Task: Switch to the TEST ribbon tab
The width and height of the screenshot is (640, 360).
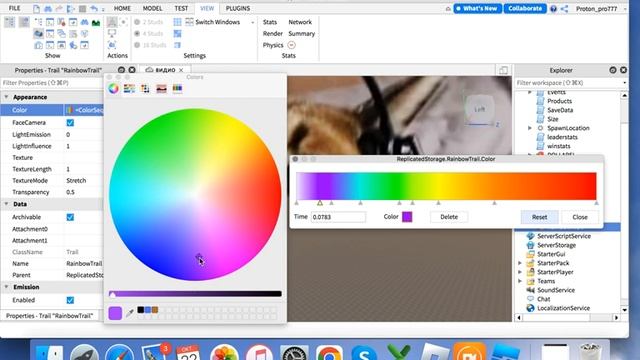Action: pyautogui.click(x=181, y=8)
